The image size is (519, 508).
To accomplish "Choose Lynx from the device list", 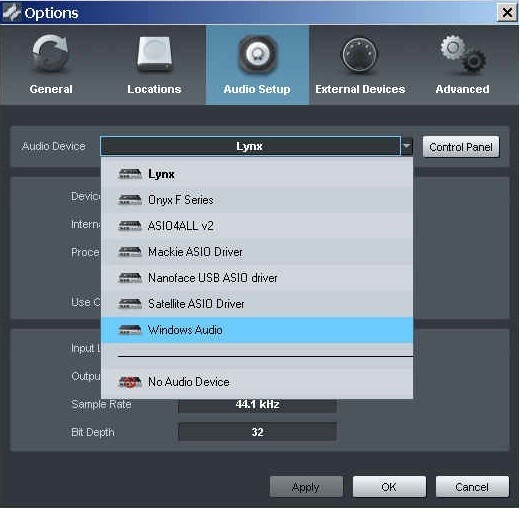I will point(257,174).
